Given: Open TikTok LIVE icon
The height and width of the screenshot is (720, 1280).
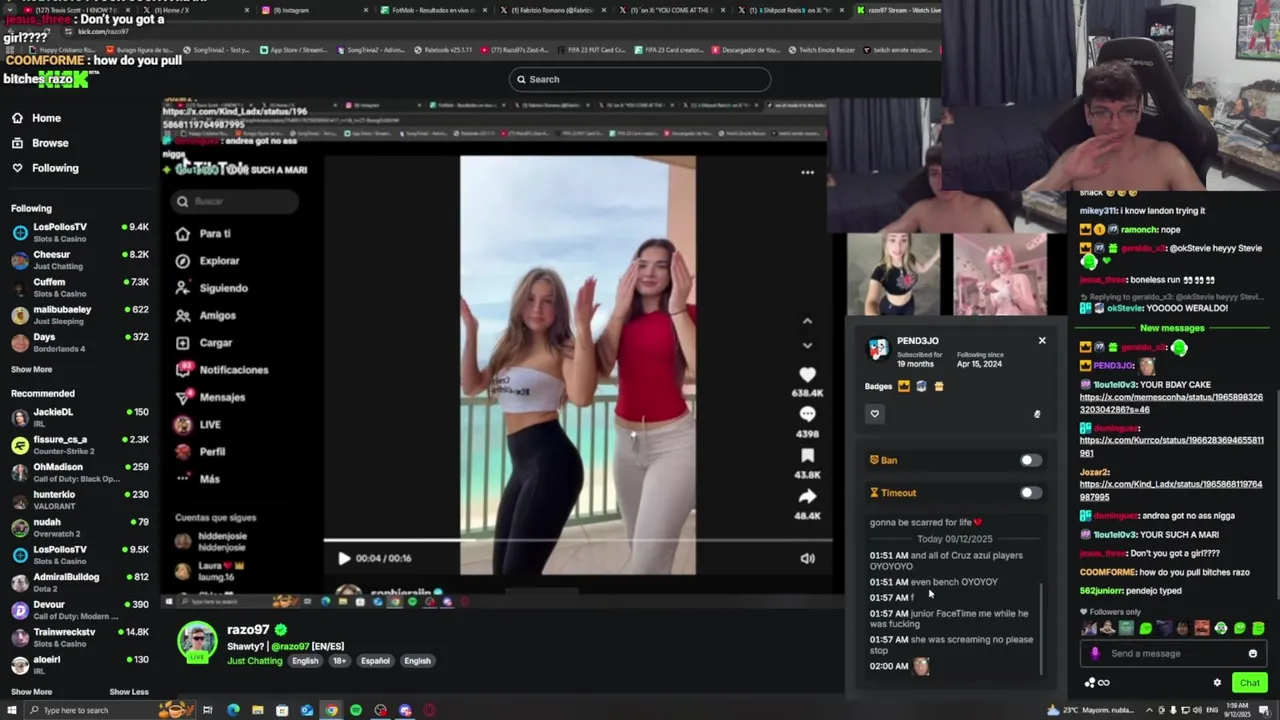Looking at the screenshot, I should click(x=182, y=425).
